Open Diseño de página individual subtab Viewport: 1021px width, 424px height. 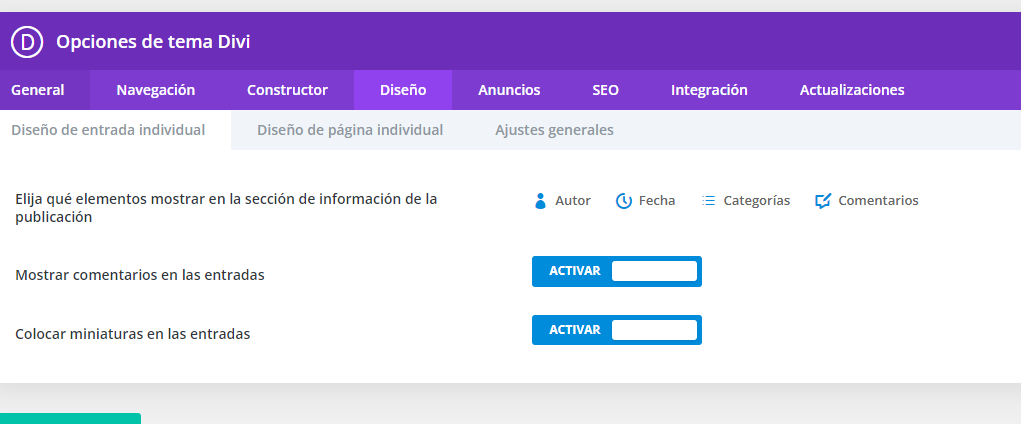pyautogui.click(x=350, y=130)
